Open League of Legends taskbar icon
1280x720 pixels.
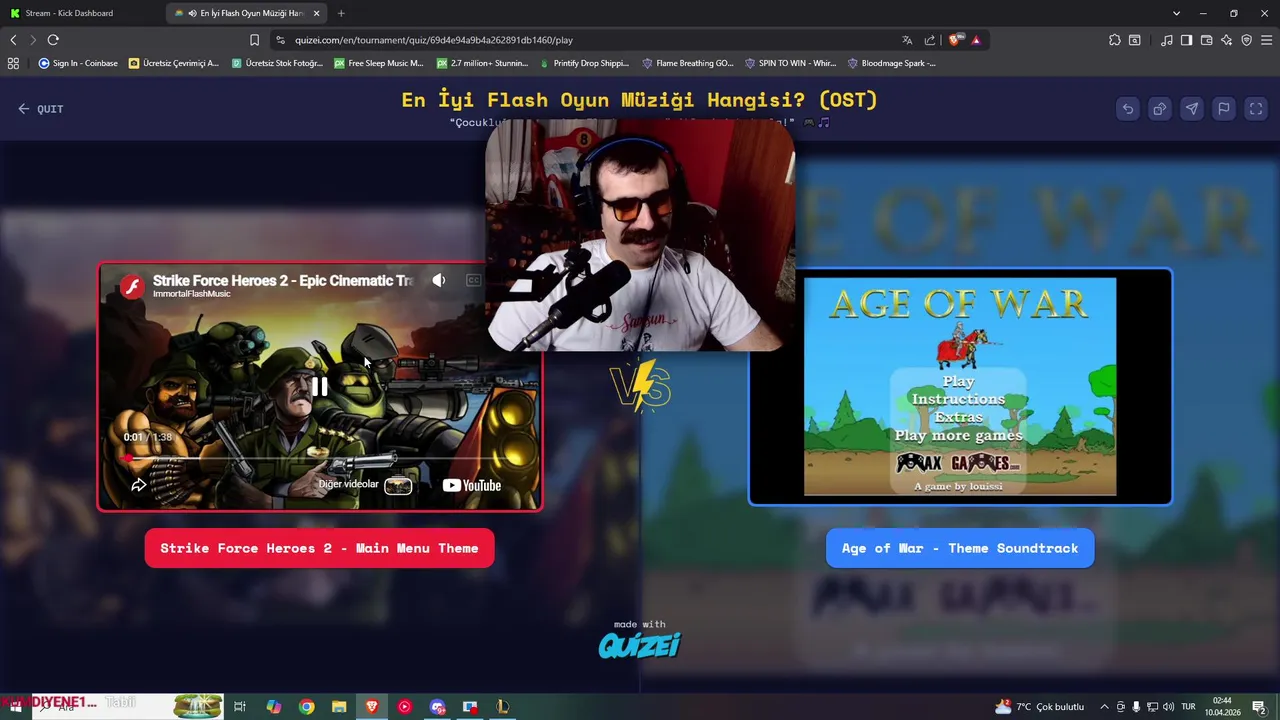click(503, 707)
